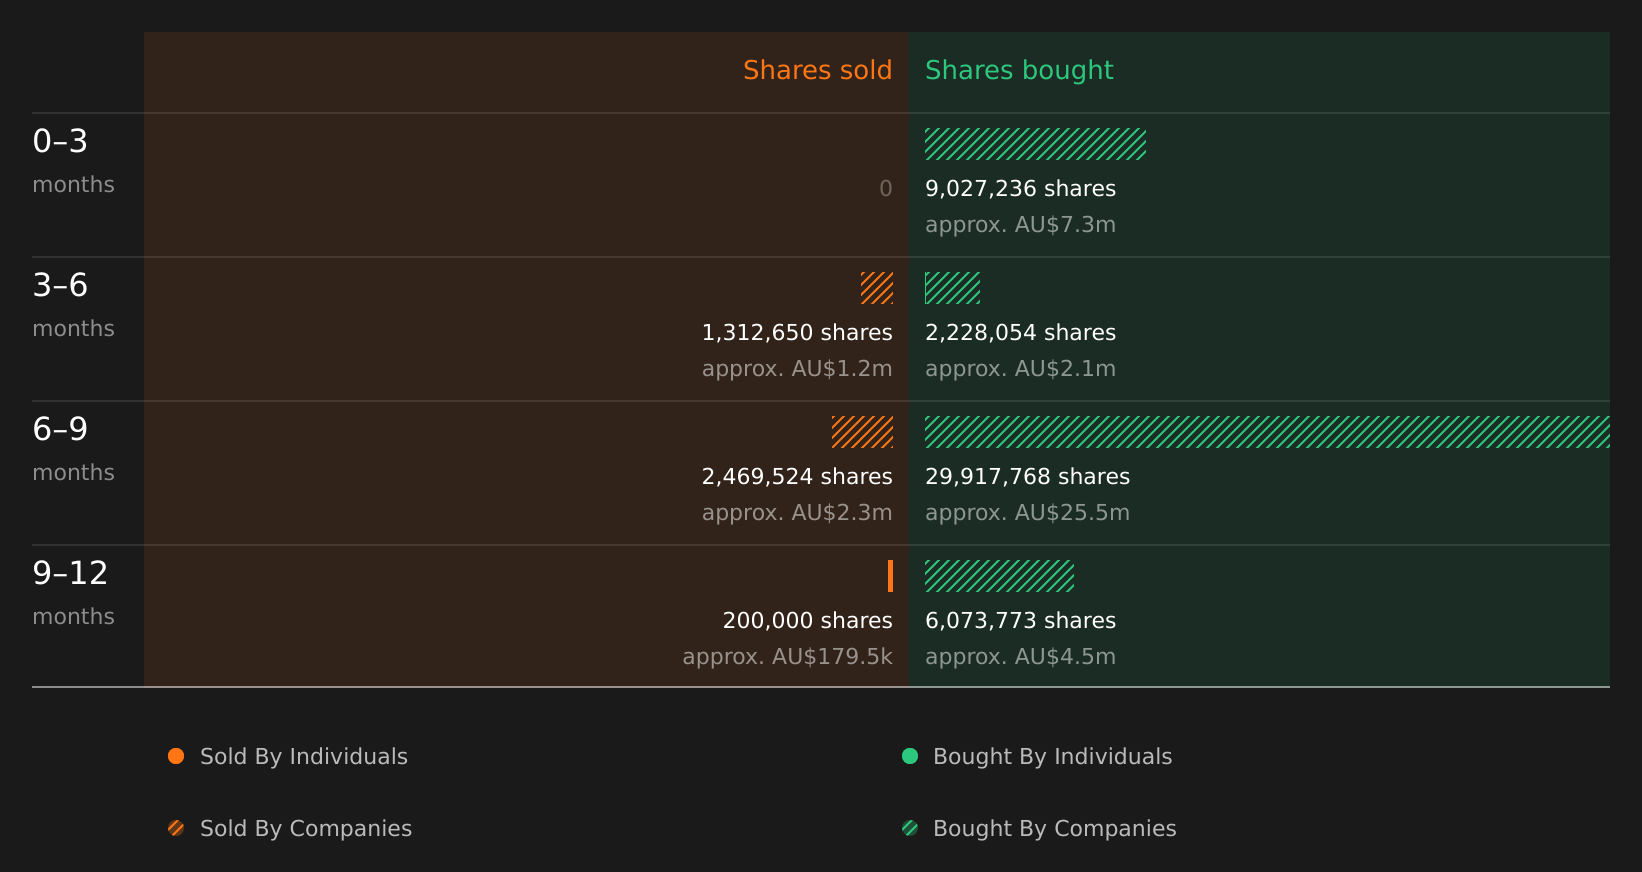This screenshot has height=872, width=1642.
Task: Click the 1,312,650 shares value
Action: [797, 333]
